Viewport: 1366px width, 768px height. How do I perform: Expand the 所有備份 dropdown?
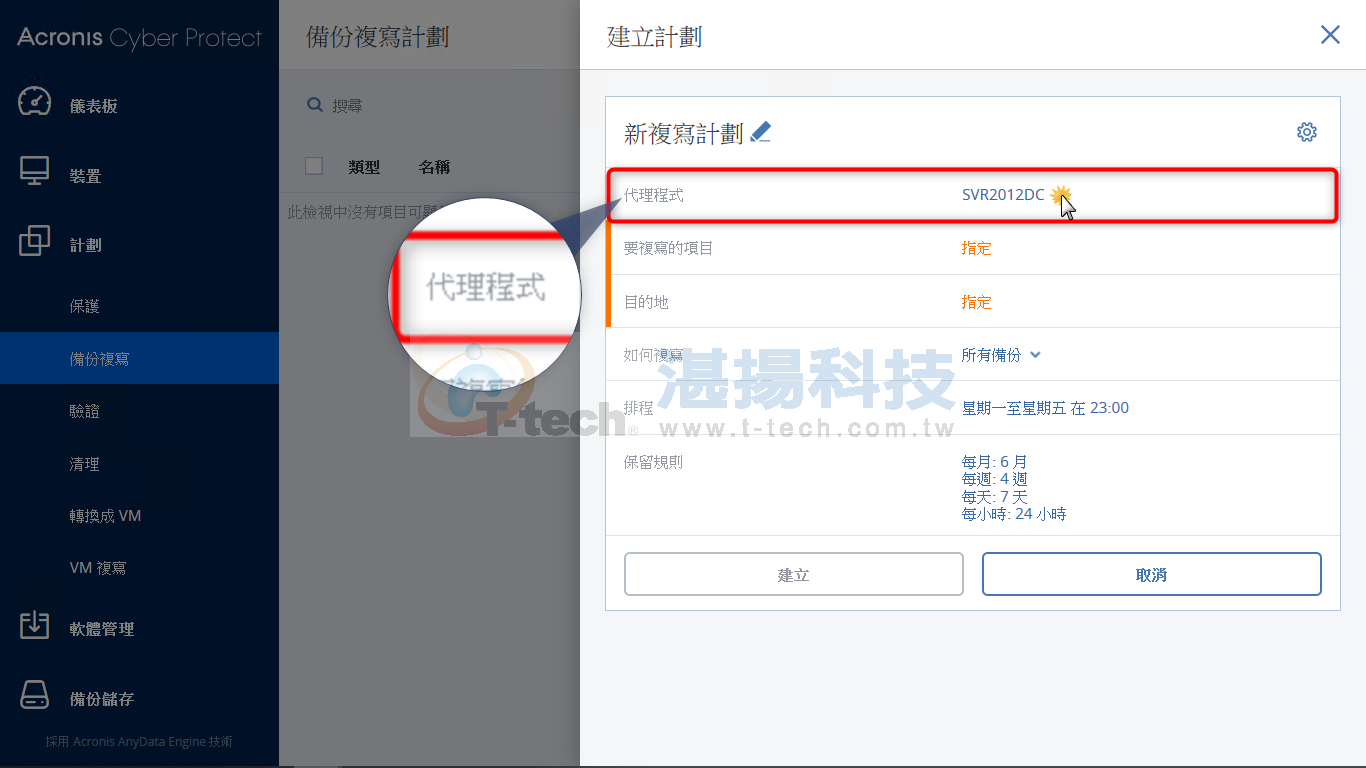point(1001,355)
